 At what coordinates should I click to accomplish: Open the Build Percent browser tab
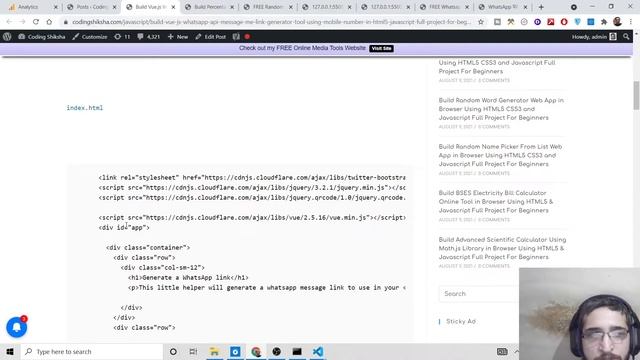point(209,7)
